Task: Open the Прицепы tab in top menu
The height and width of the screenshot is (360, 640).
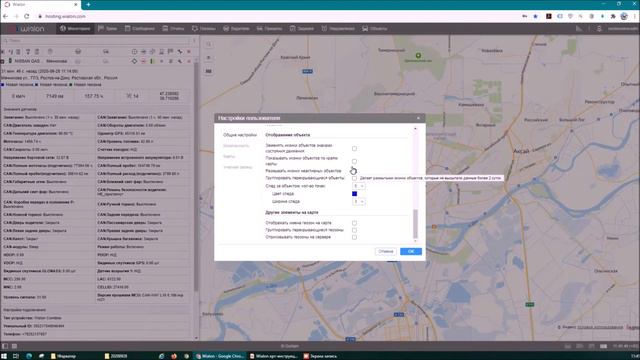Action: (x=269, y=29)
